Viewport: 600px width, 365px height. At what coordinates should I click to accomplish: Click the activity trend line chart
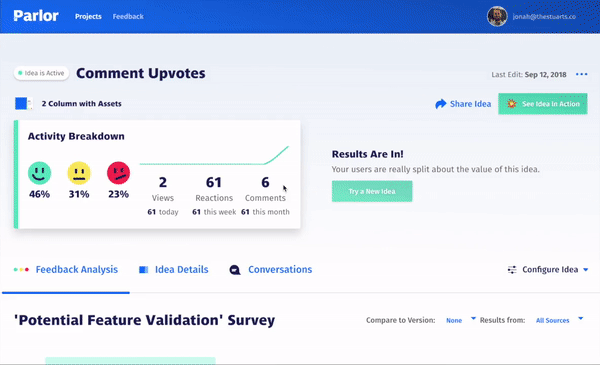214,156
